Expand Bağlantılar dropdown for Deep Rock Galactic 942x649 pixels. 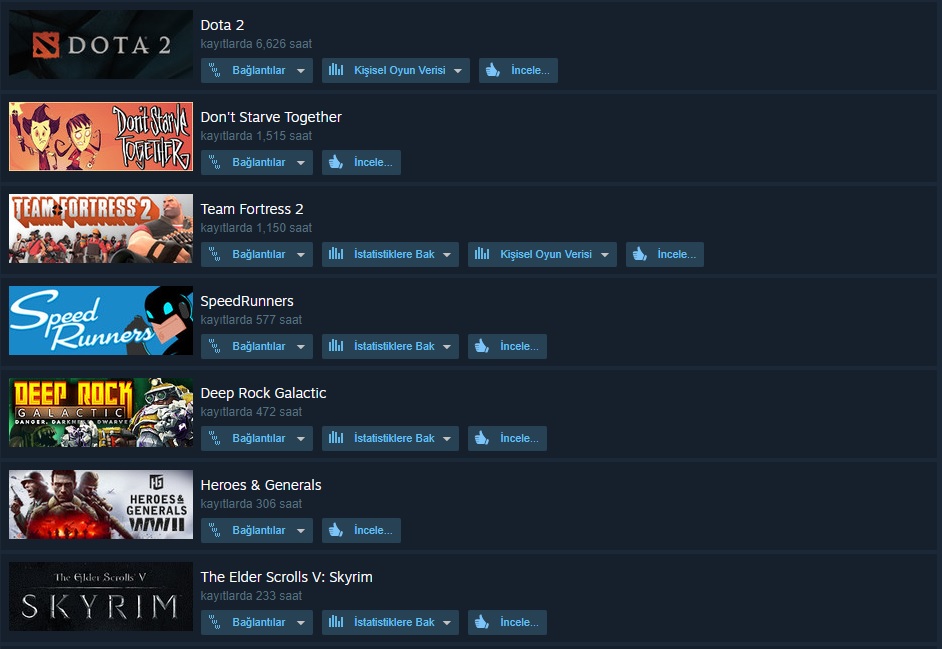[x=257, y=438]
